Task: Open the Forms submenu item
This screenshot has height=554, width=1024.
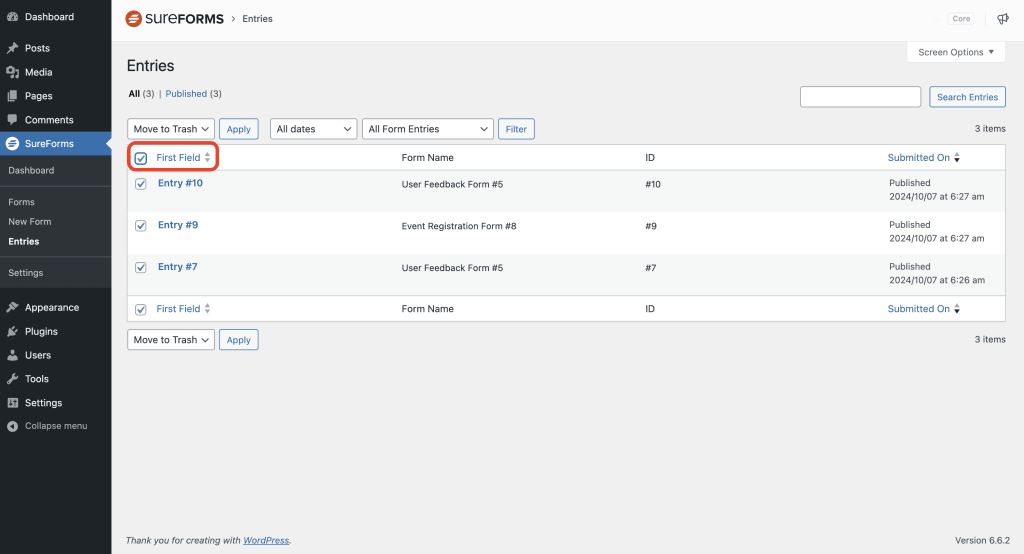Action: [x=22, y=202]
